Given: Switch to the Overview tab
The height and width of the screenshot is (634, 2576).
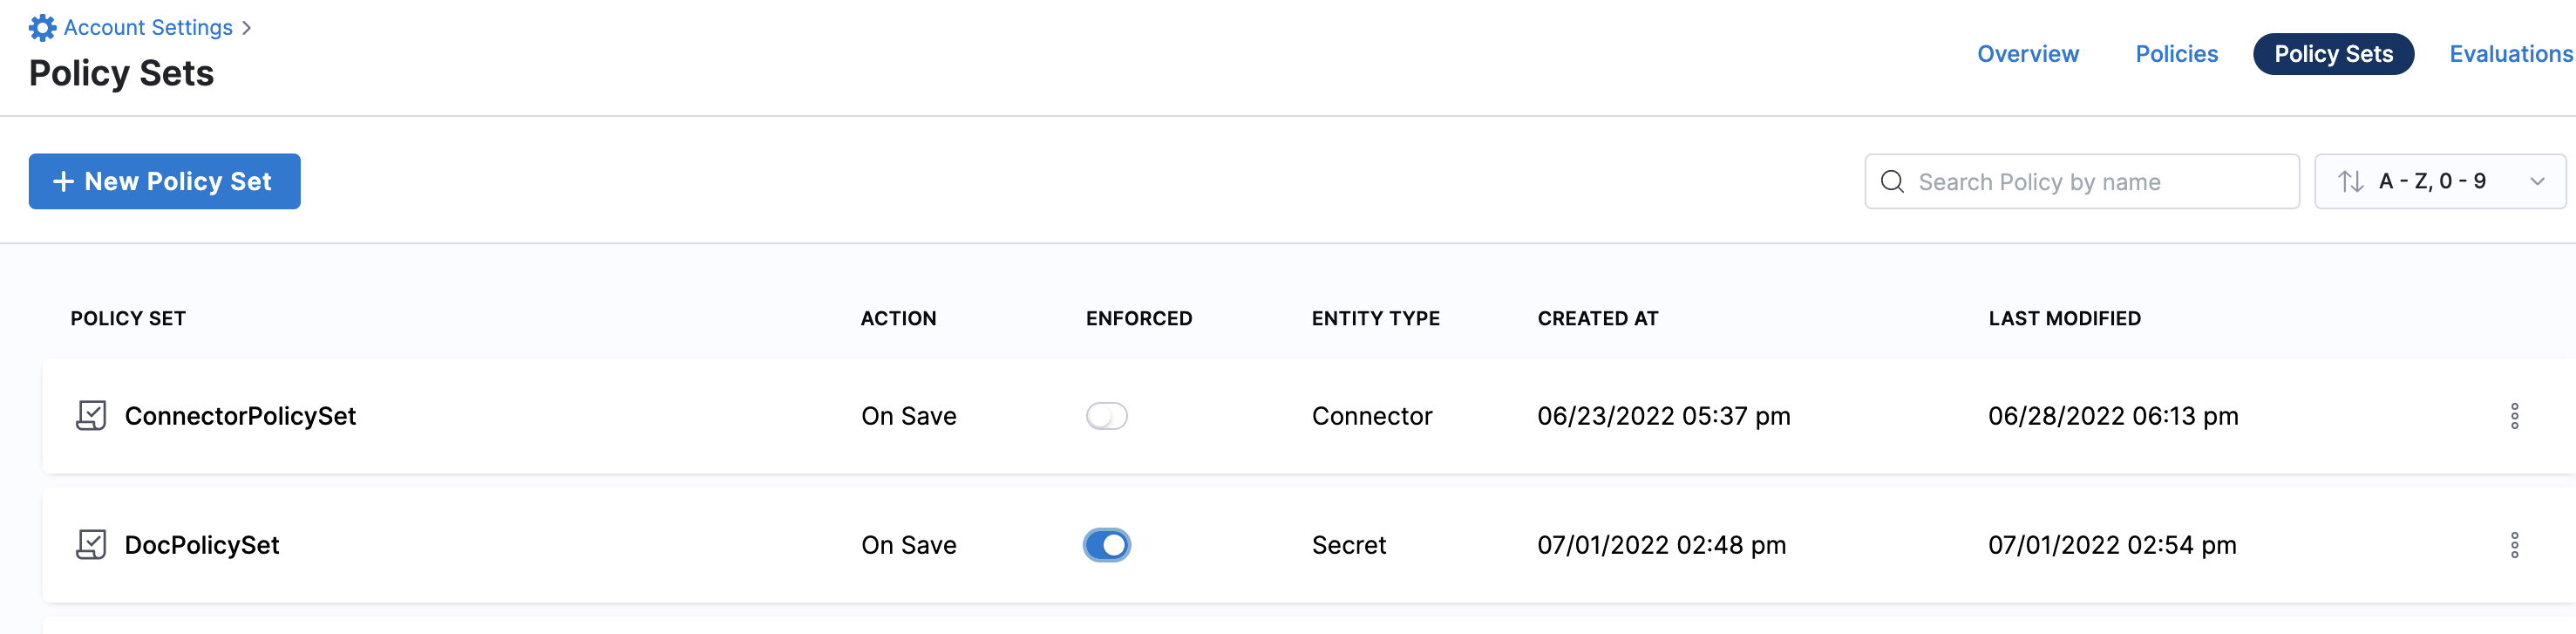Looking at the screenshot, I should pyautogui.click(x=2027, y=54).
